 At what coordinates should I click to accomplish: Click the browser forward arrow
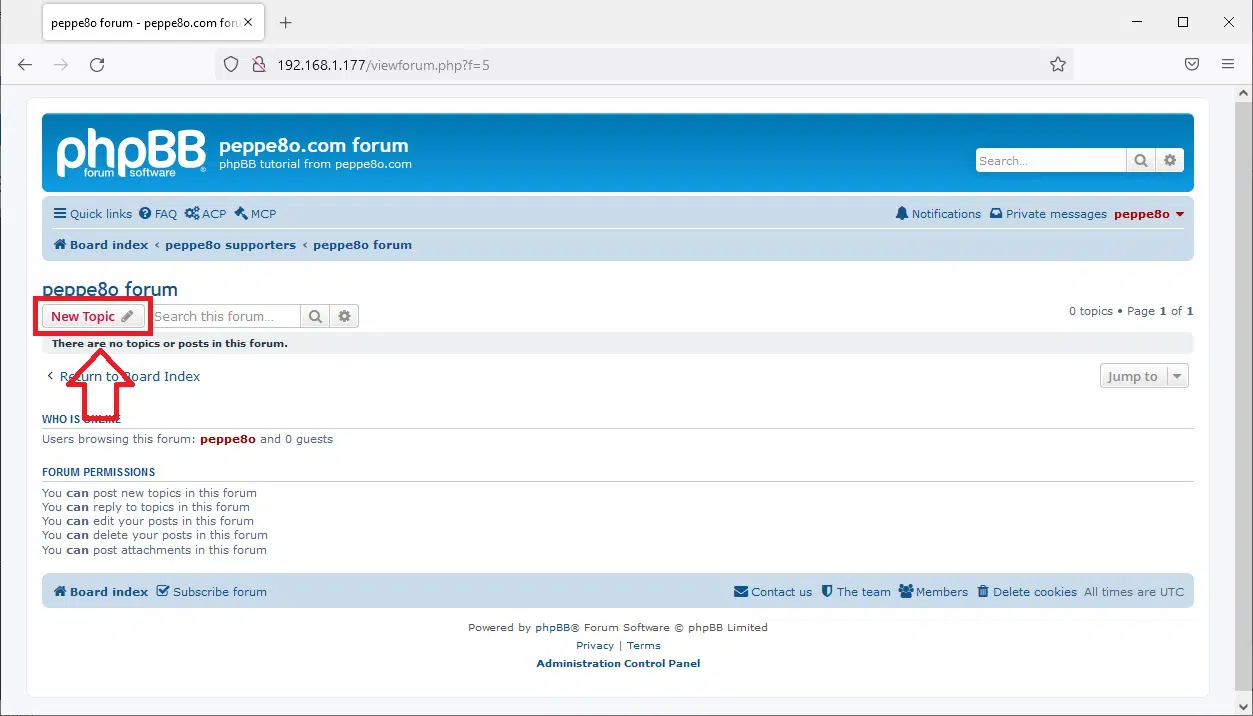coord(61,64)
